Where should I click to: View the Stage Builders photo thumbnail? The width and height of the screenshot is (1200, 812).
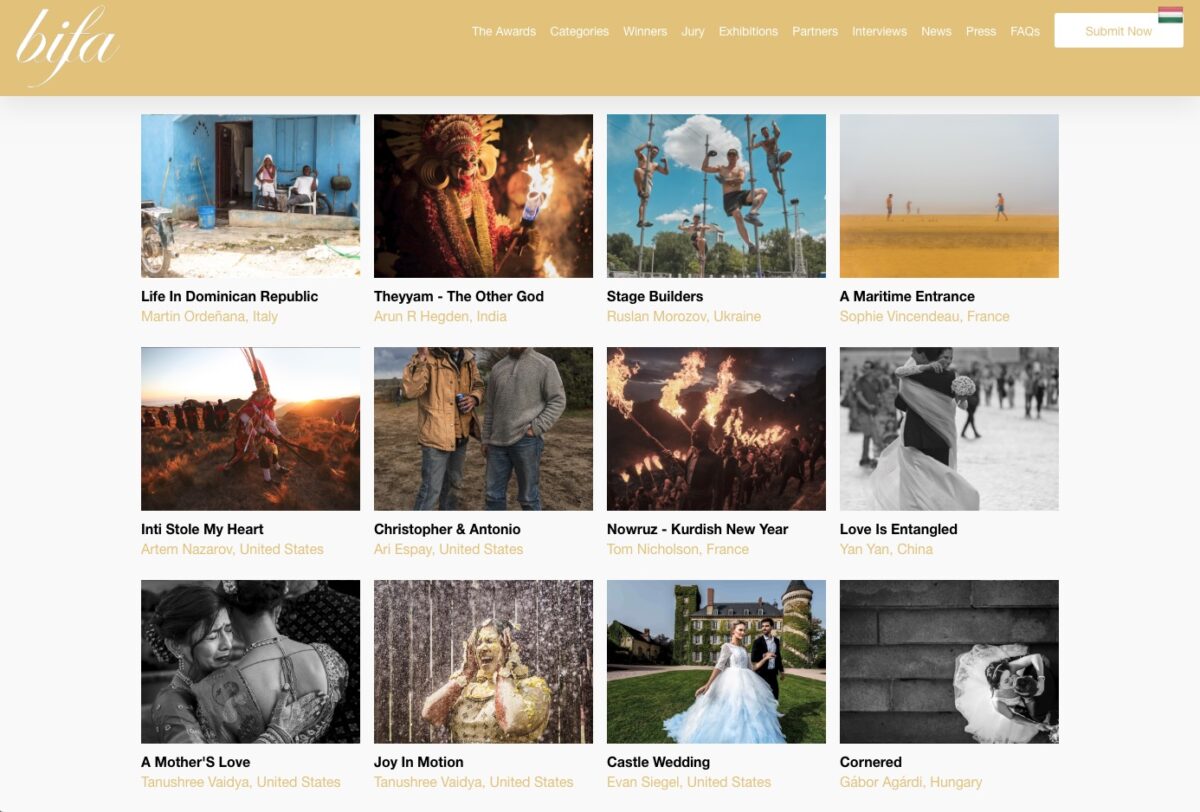(716, 195)
